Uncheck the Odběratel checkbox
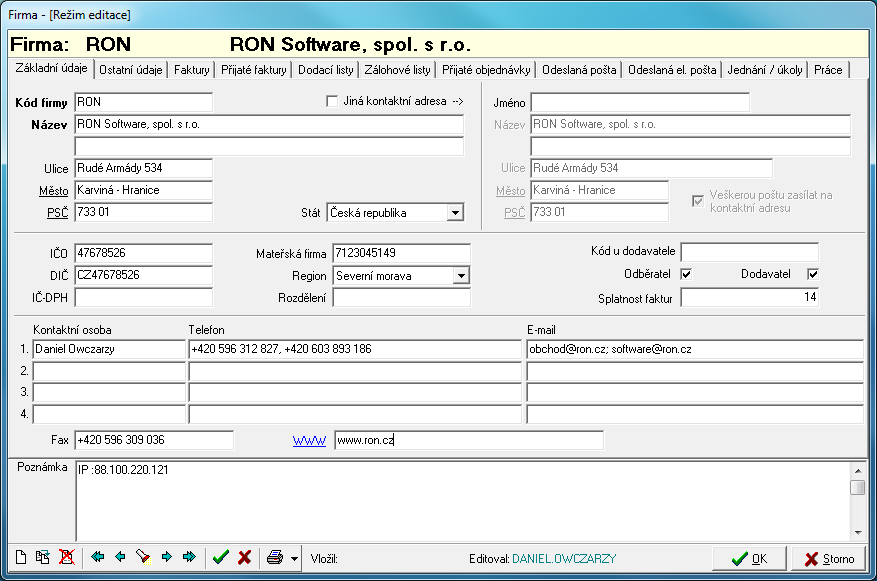Screen dimensions: 877x581 point(686,274)
